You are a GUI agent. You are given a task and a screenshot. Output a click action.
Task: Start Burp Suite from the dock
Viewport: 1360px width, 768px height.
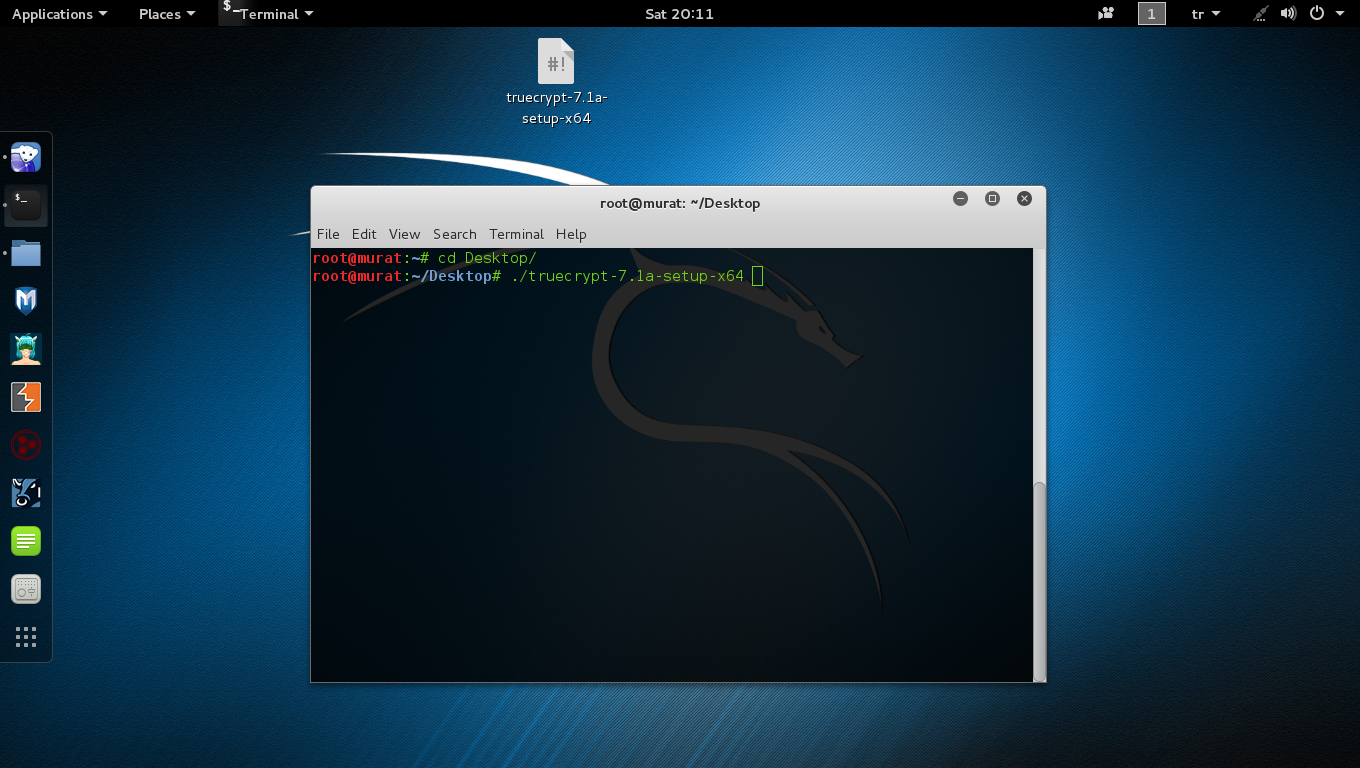(26, 397)
